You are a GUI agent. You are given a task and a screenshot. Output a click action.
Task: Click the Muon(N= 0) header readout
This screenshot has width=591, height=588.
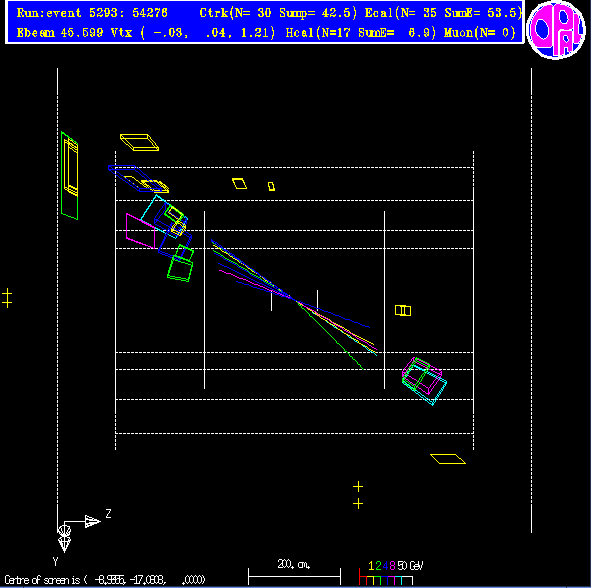479,33
